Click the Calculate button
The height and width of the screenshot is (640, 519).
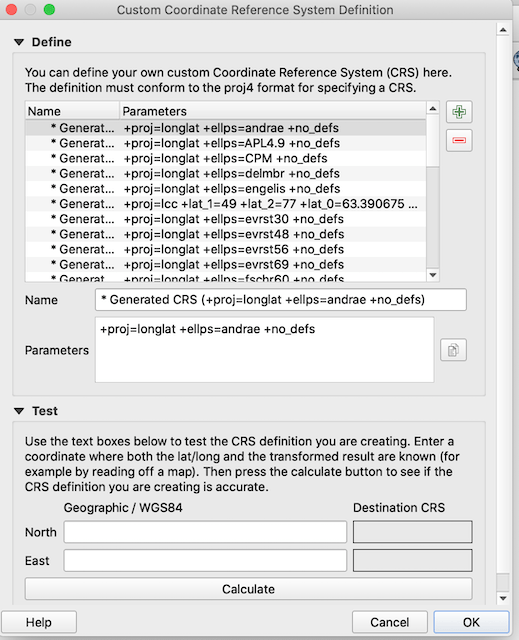(248, 589)
